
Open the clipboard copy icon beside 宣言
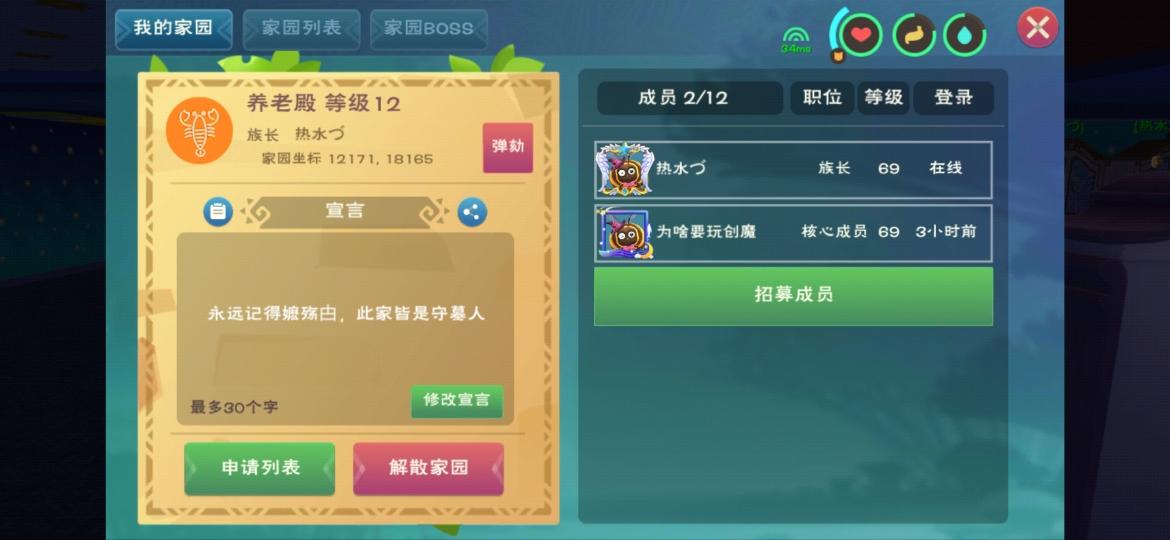[x=218, y=212]
